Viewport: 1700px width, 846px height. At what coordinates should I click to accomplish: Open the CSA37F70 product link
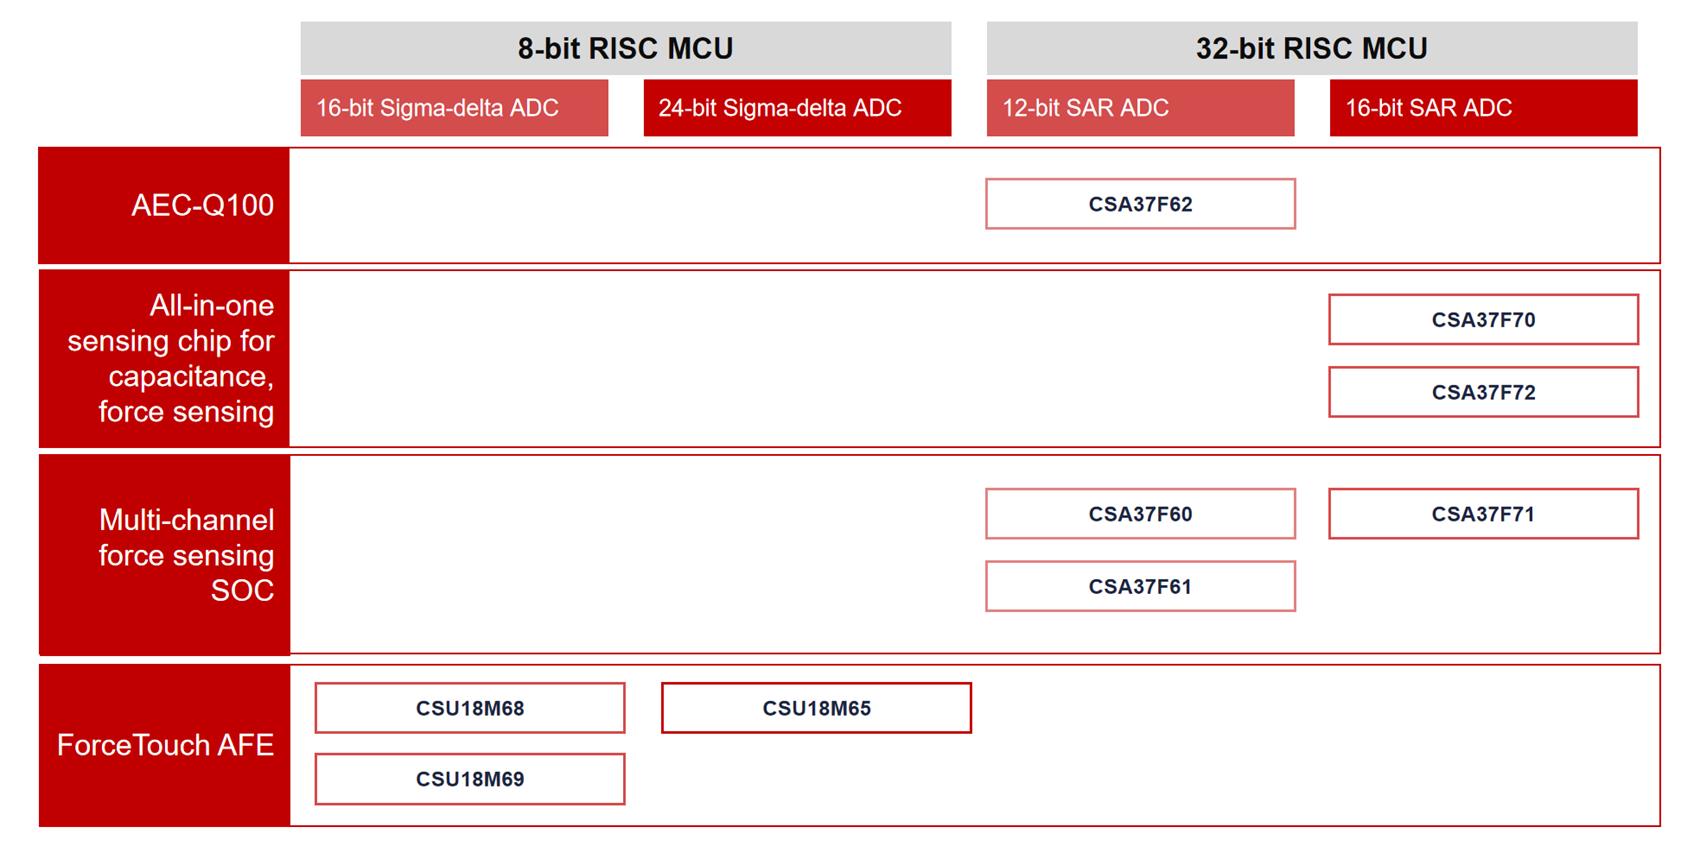point(1483,320)
